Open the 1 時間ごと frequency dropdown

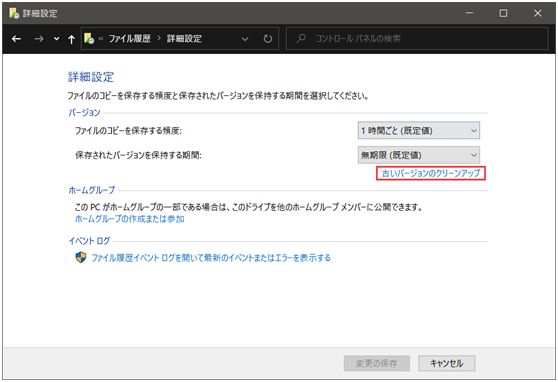pos(418,131)
